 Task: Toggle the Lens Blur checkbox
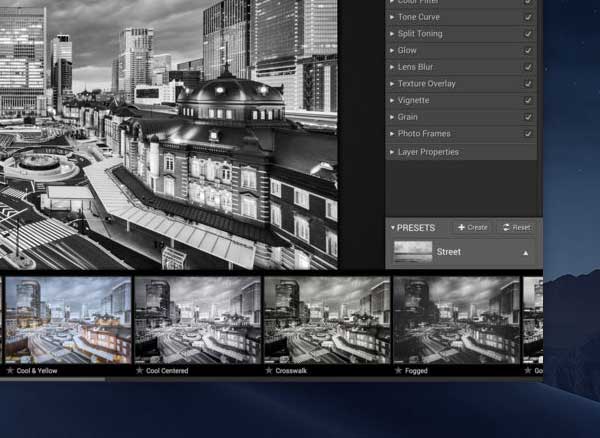528,67
